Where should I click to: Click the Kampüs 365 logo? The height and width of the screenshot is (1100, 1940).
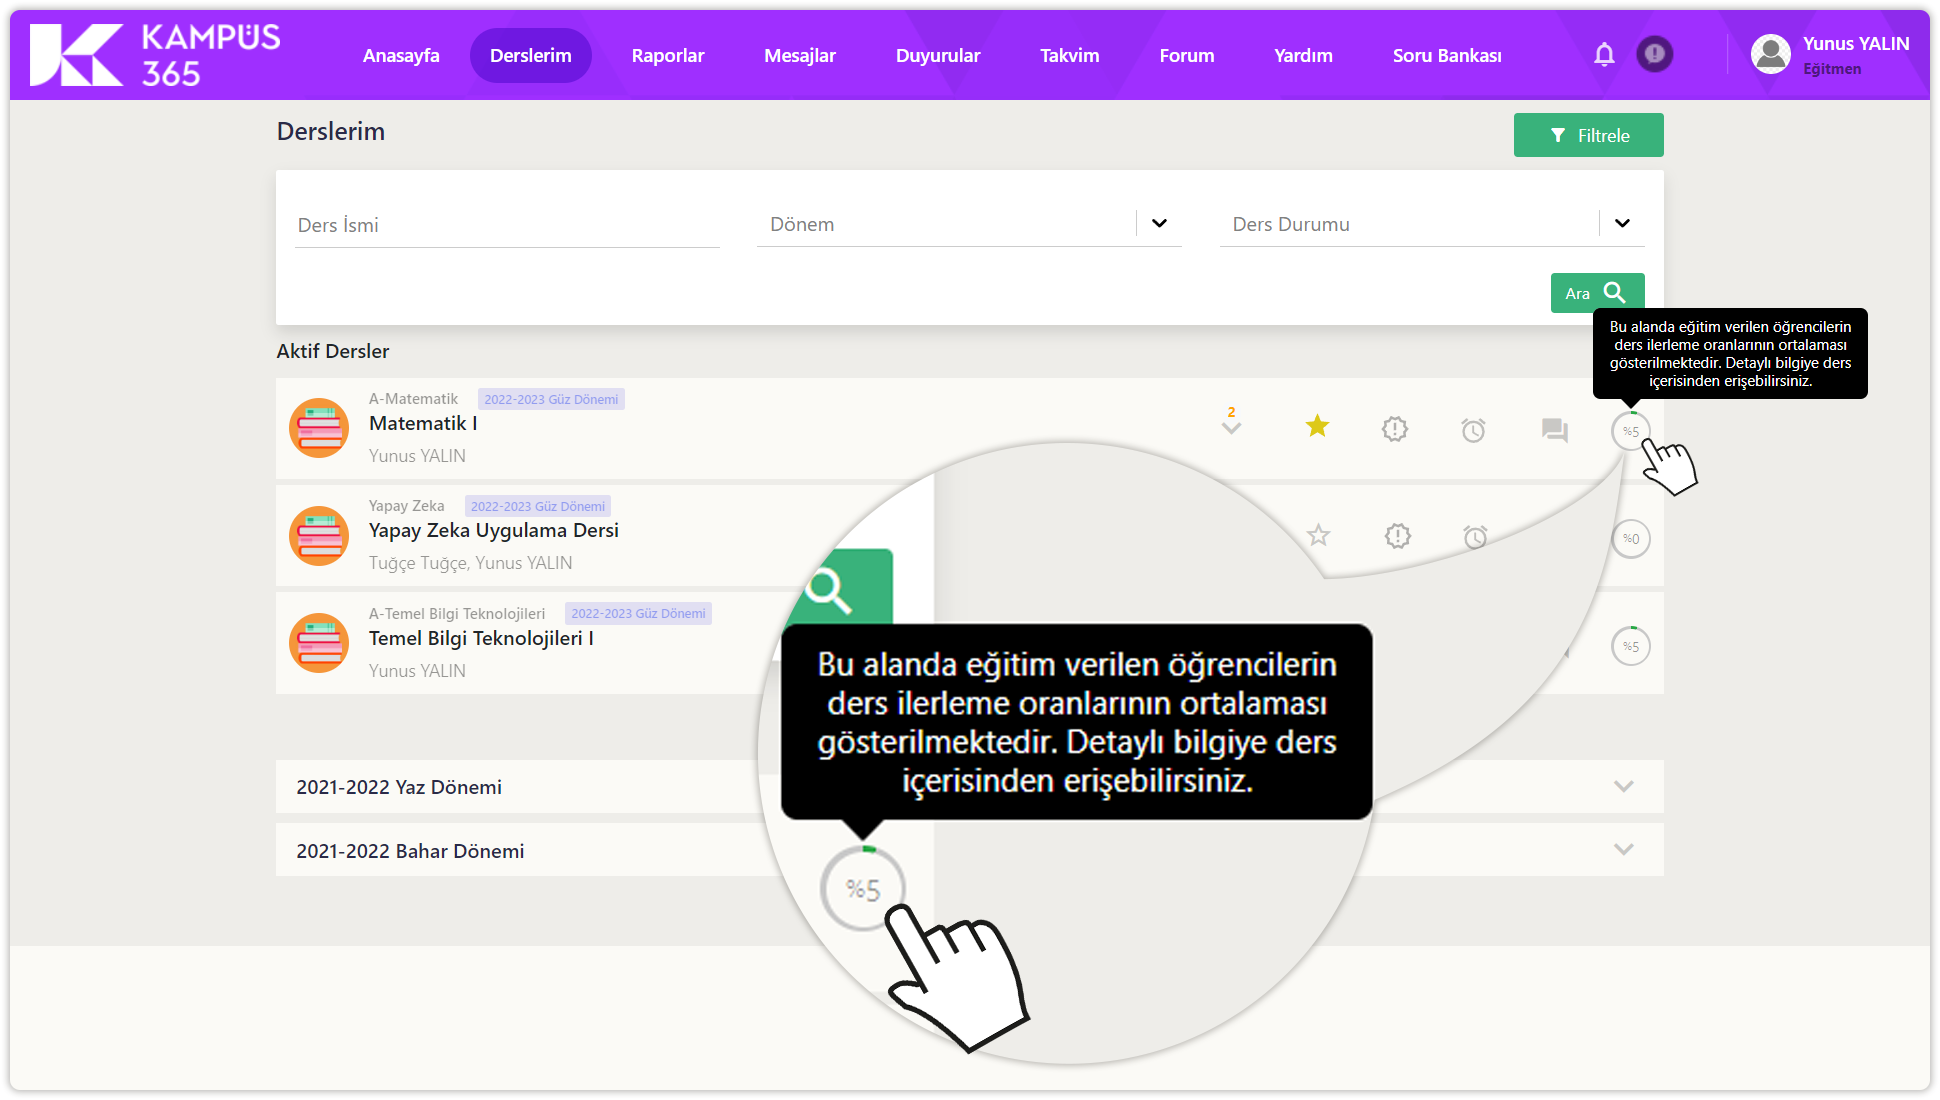click(155, 55)
